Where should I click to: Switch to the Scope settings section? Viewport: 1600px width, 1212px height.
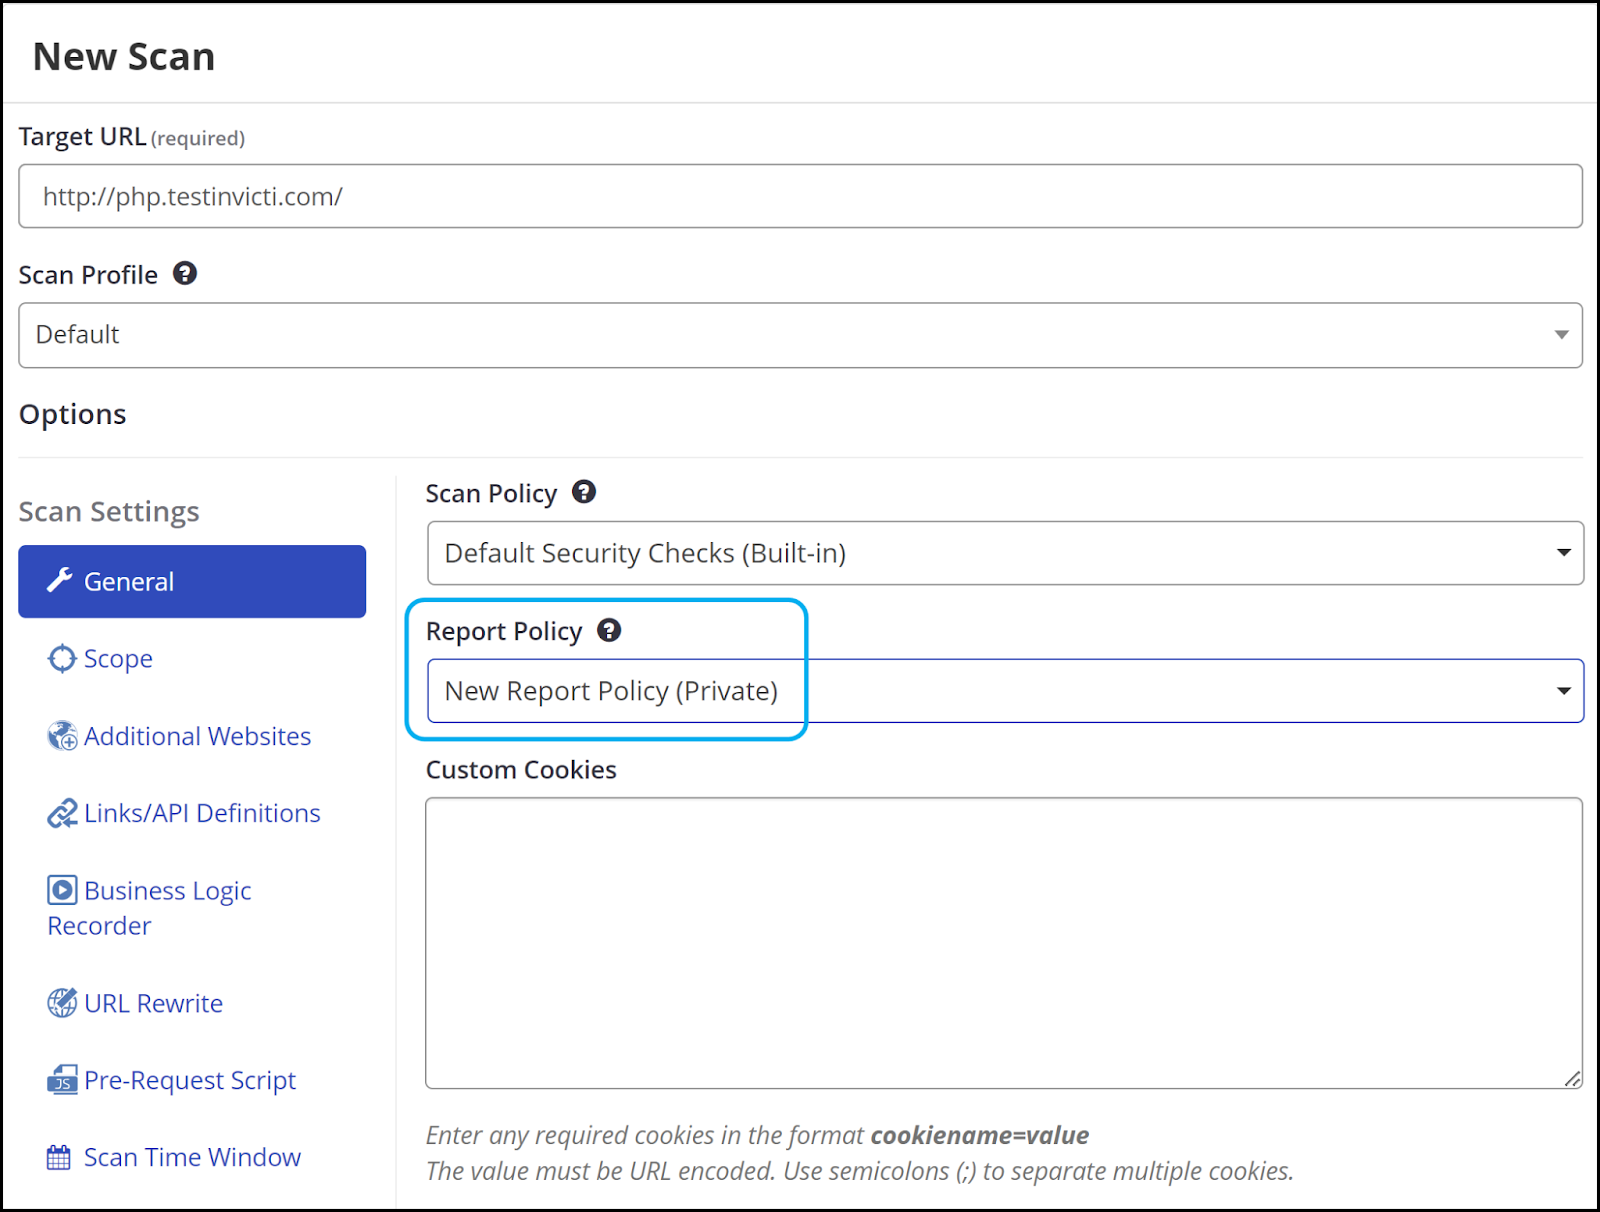[x=117, y=658]
